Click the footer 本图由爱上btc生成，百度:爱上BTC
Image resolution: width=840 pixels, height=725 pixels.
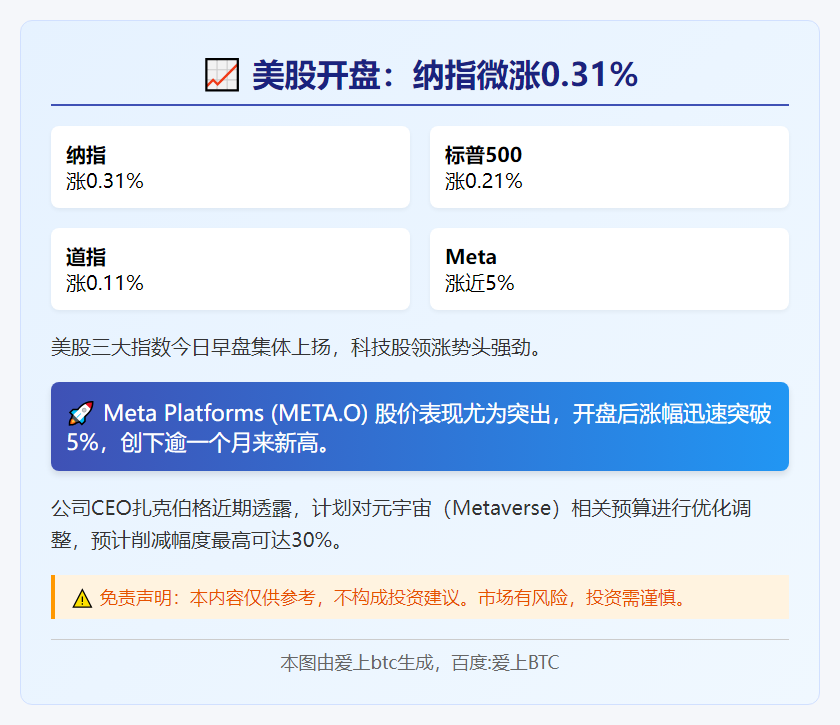419,663
